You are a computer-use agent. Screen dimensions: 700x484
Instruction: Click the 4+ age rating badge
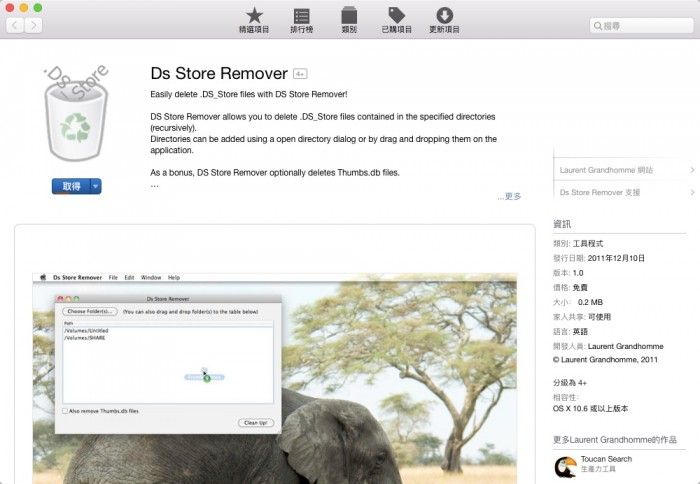coord(300,74)
